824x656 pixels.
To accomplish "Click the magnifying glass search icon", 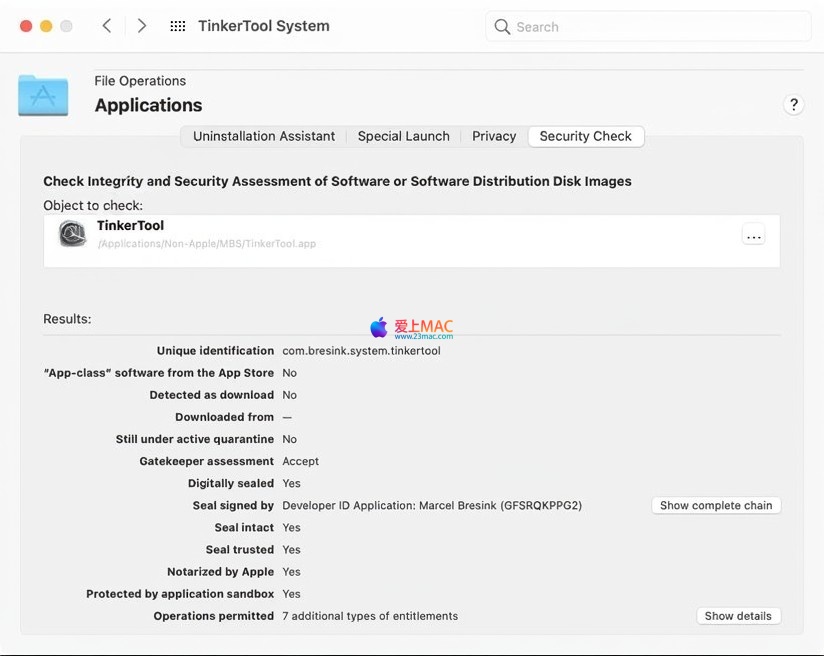I will point(502,27).
